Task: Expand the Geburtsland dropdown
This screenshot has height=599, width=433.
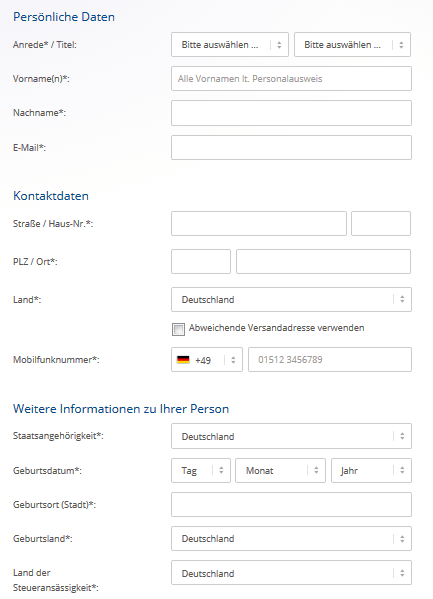Action: (x=291, y=539)
